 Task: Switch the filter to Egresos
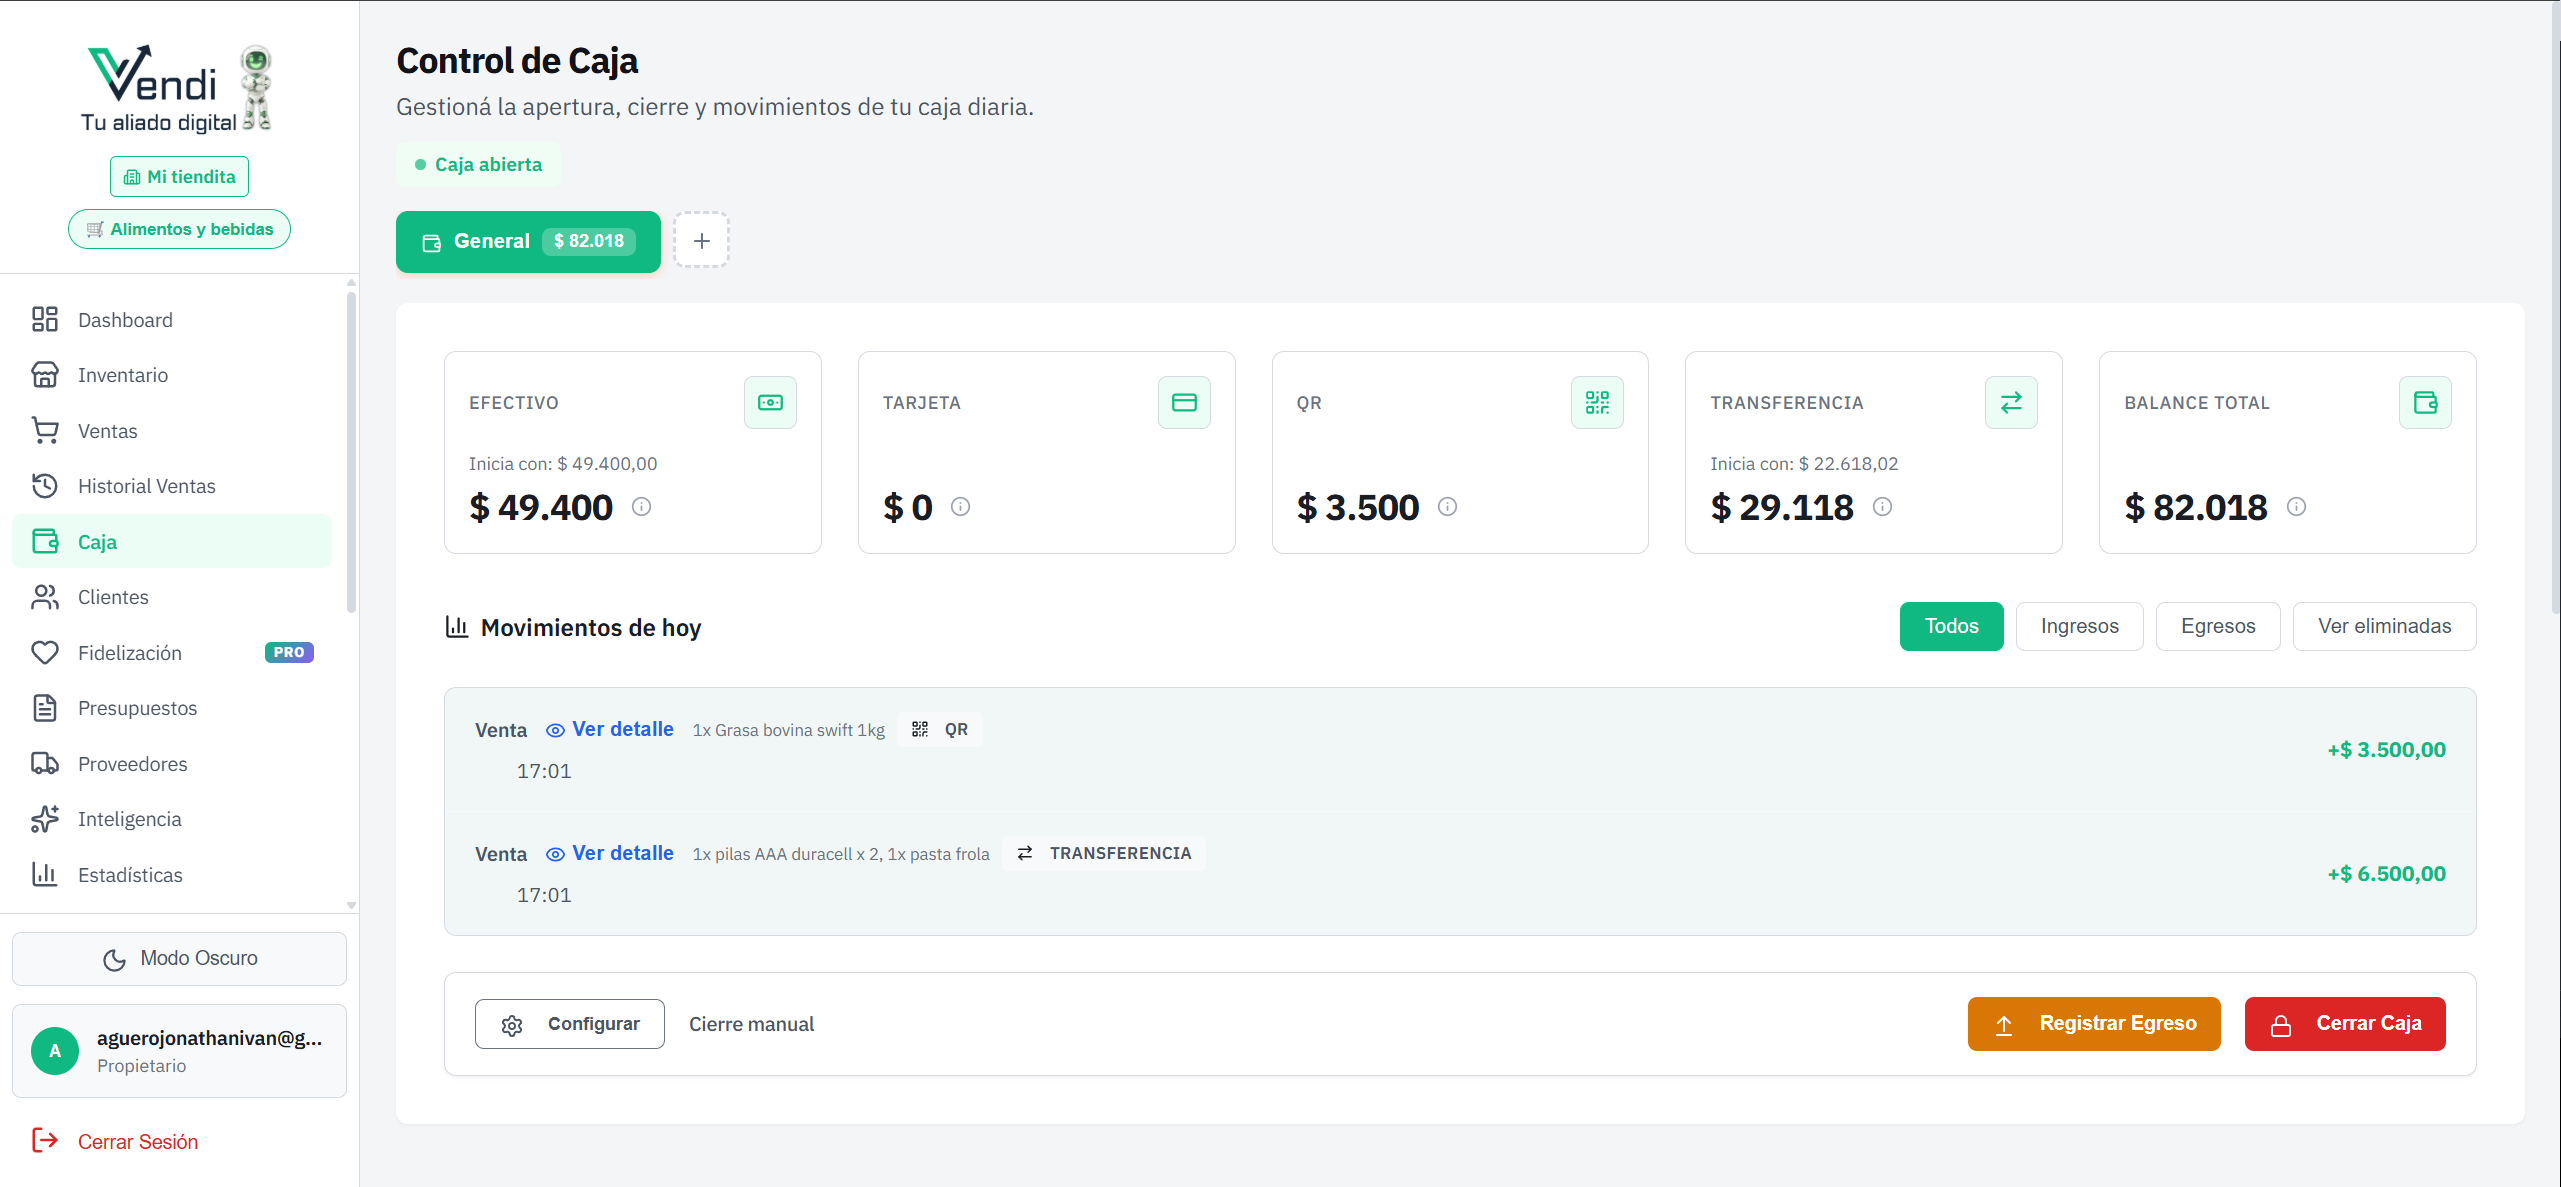[2217, 625]
